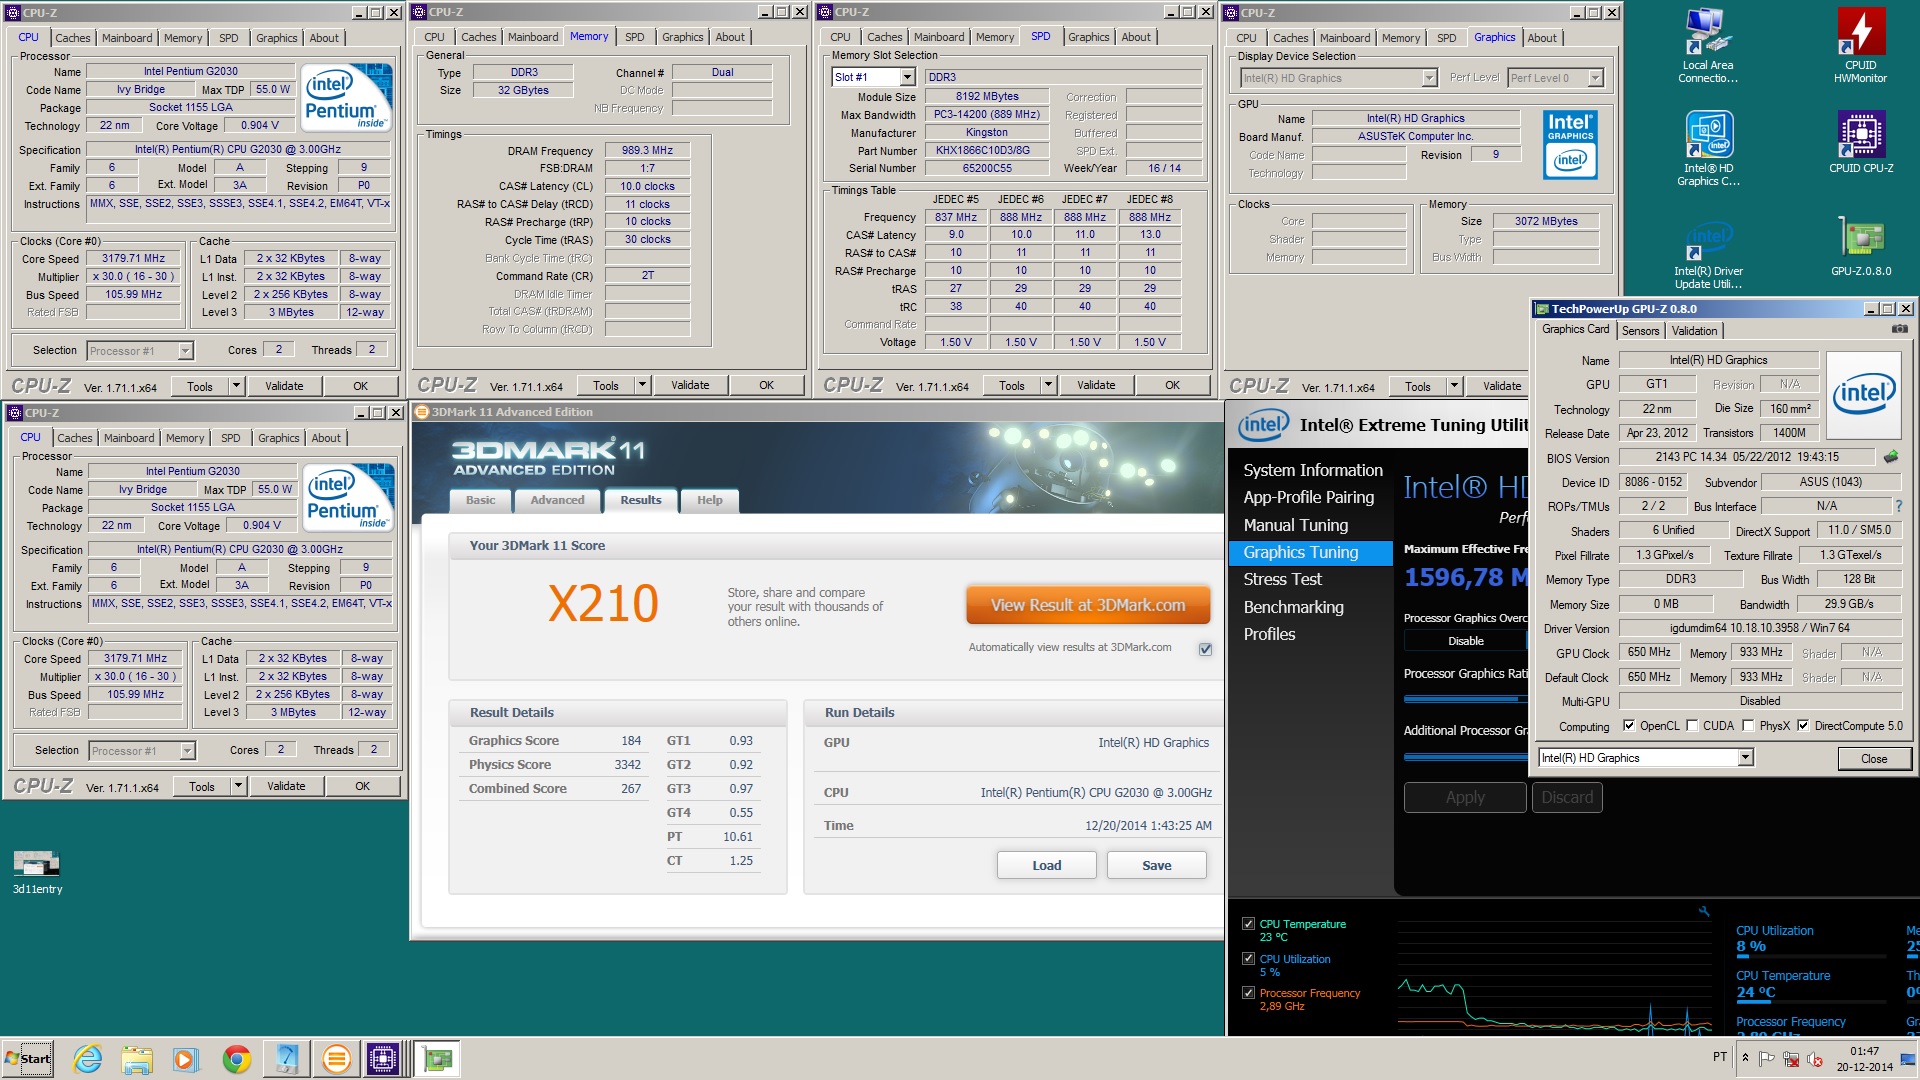Click Intel logo in GPU-Z window
Screen dimensions: 1920x1080
click(1863, 395)
